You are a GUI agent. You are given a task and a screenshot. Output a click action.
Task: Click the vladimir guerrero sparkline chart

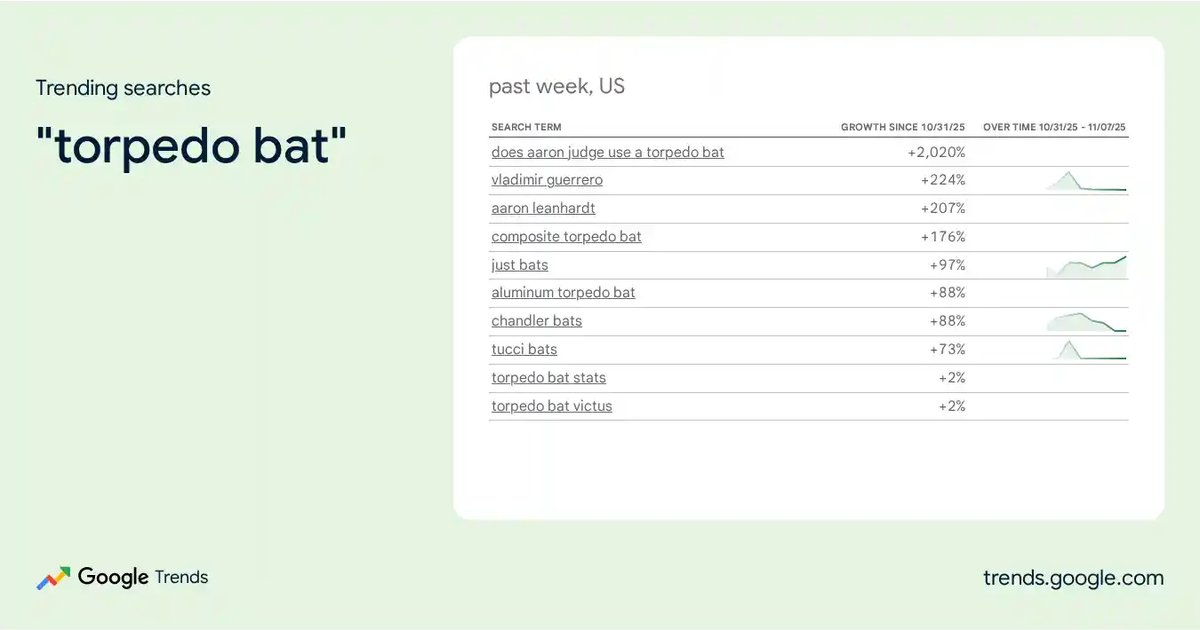1086,181
